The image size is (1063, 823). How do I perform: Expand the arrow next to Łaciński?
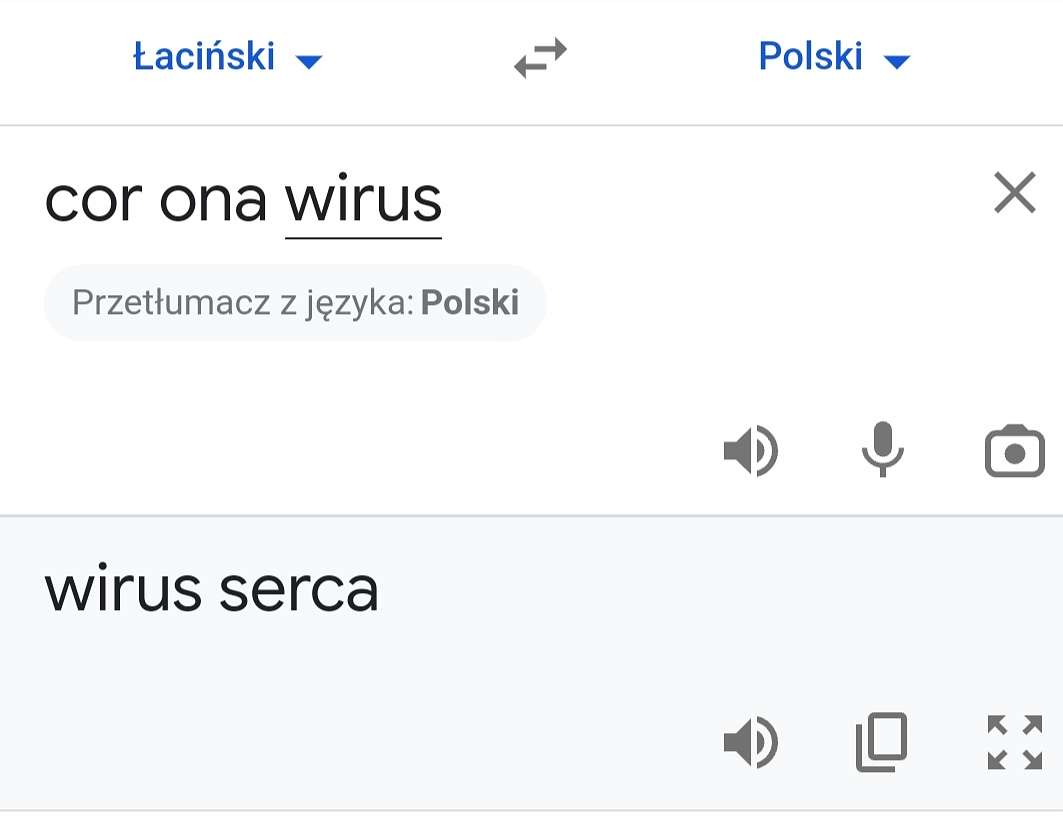tap(309, 62)
